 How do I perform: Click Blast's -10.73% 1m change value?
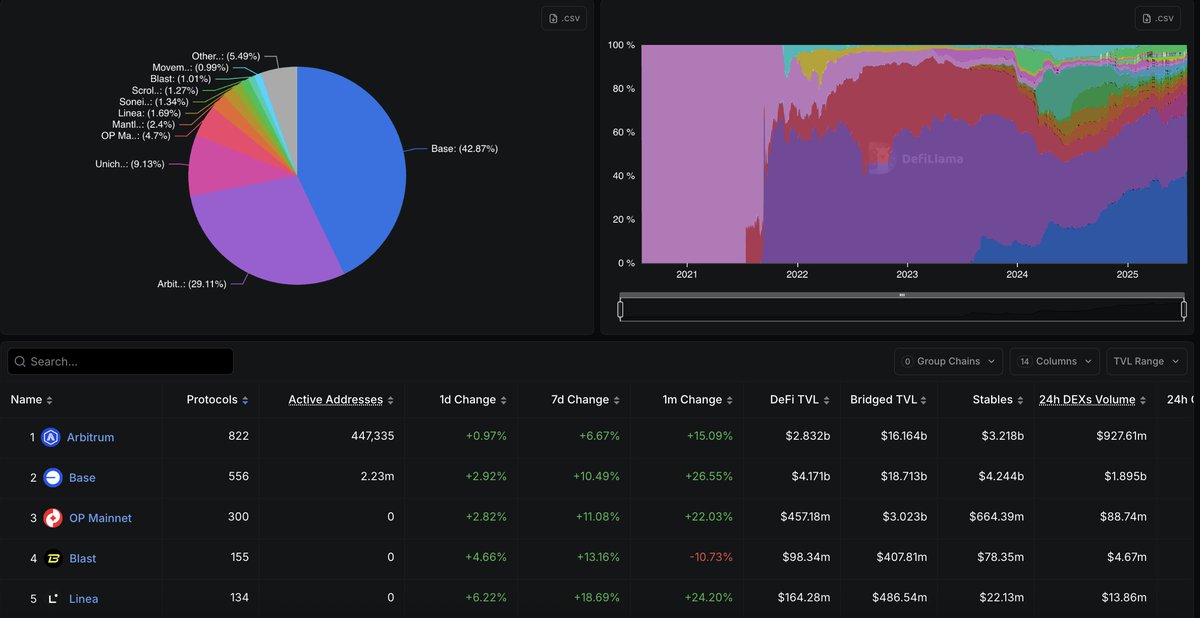click(x=710, y=557)
